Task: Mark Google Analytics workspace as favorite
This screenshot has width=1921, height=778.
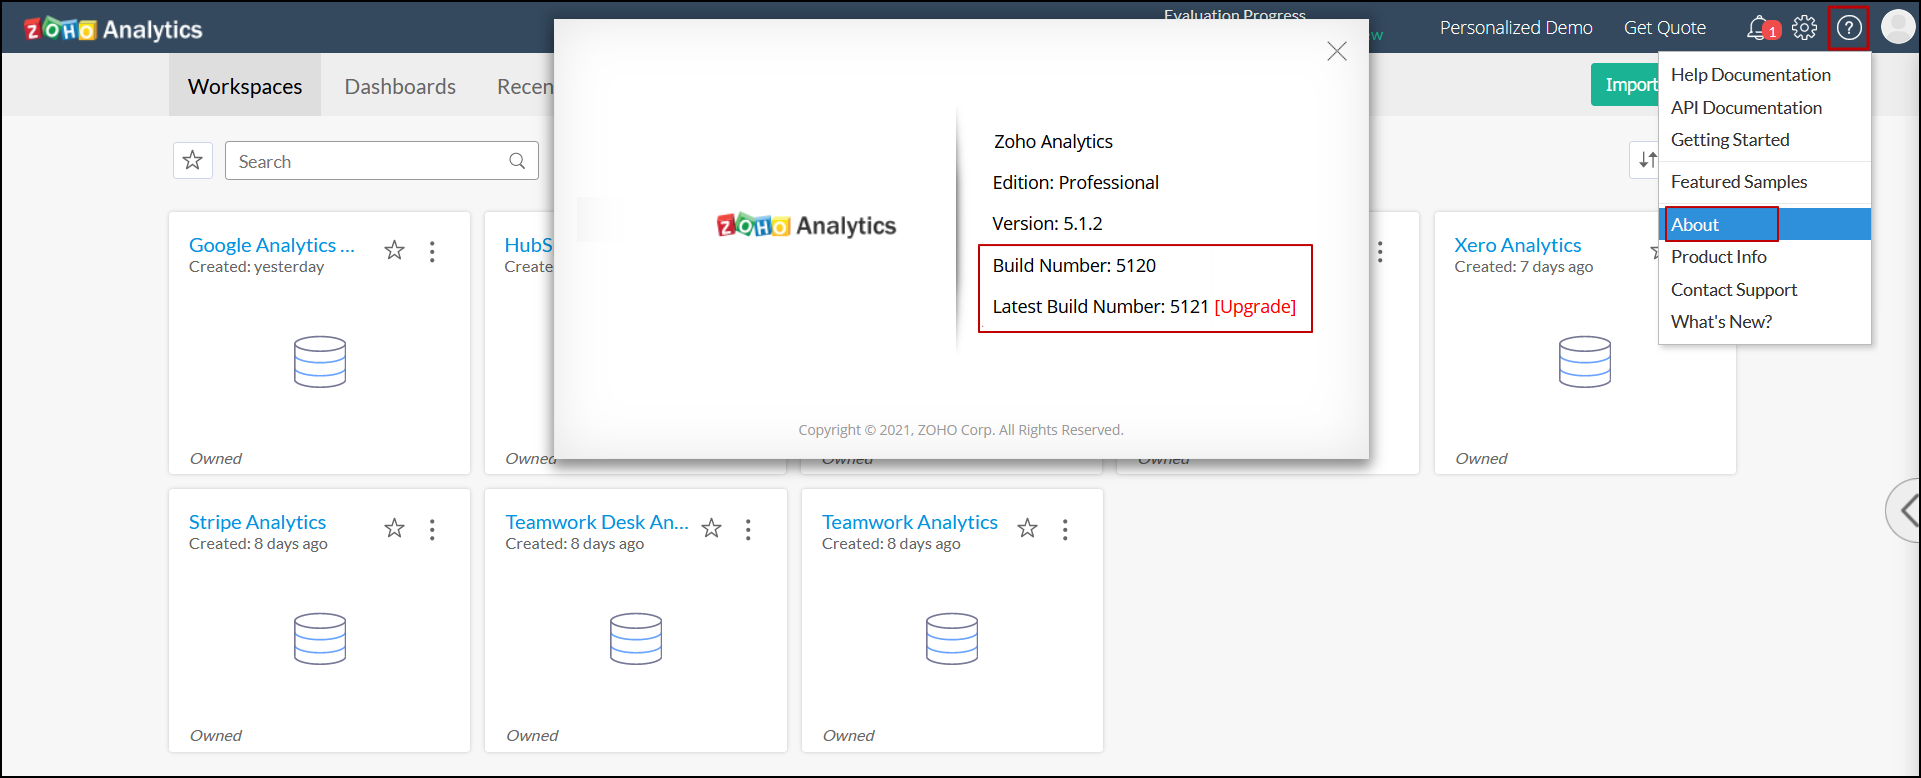Action: click(395, 250)
